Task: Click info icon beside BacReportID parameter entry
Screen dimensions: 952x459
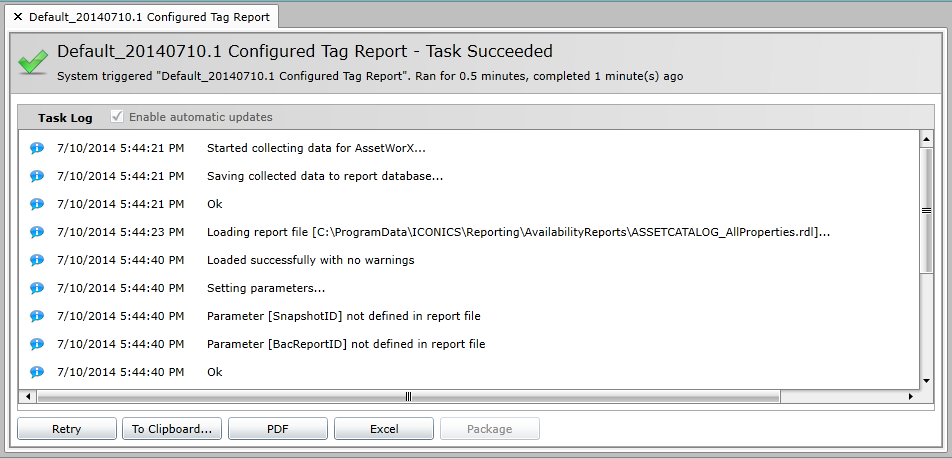Action: 37,344
